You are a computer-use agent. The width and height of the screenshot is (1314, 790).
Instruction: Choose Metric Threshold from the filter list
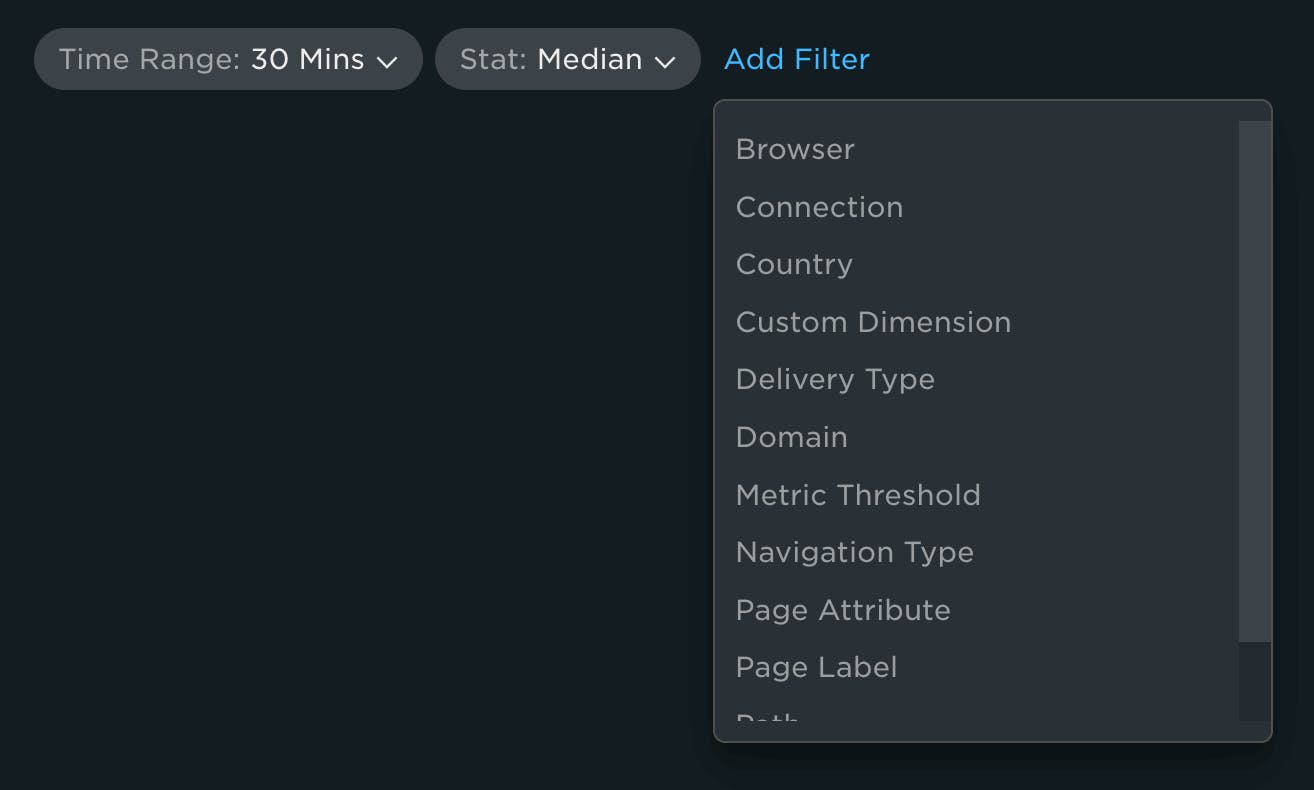point(858,495)
